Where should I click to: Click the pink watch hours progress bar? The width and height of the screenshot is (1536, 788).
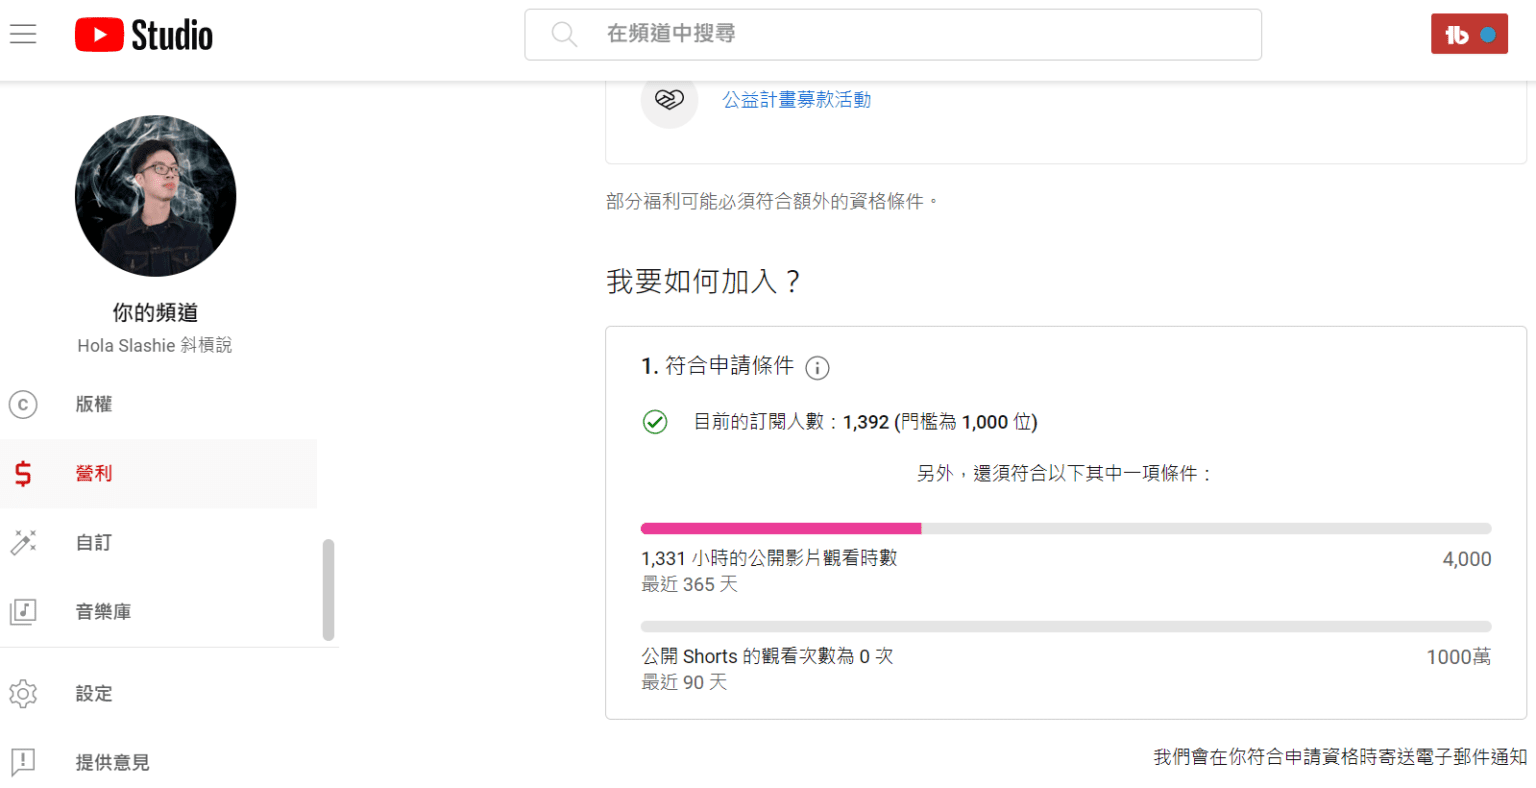click(x=780, y=528)
